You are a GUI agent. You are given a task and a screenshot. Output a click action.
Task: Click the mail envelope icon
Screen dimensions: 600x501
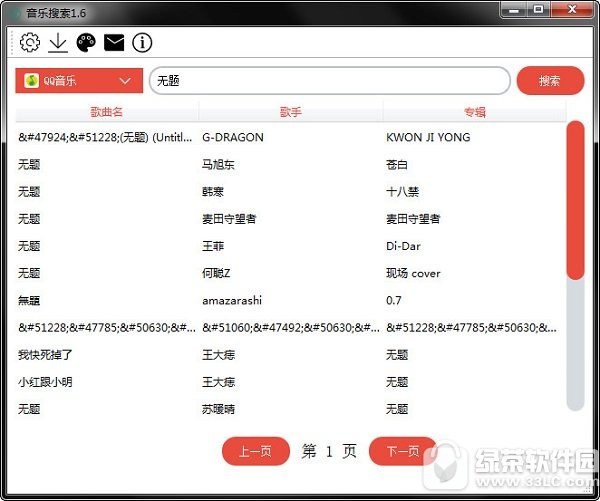pos(114,42)
